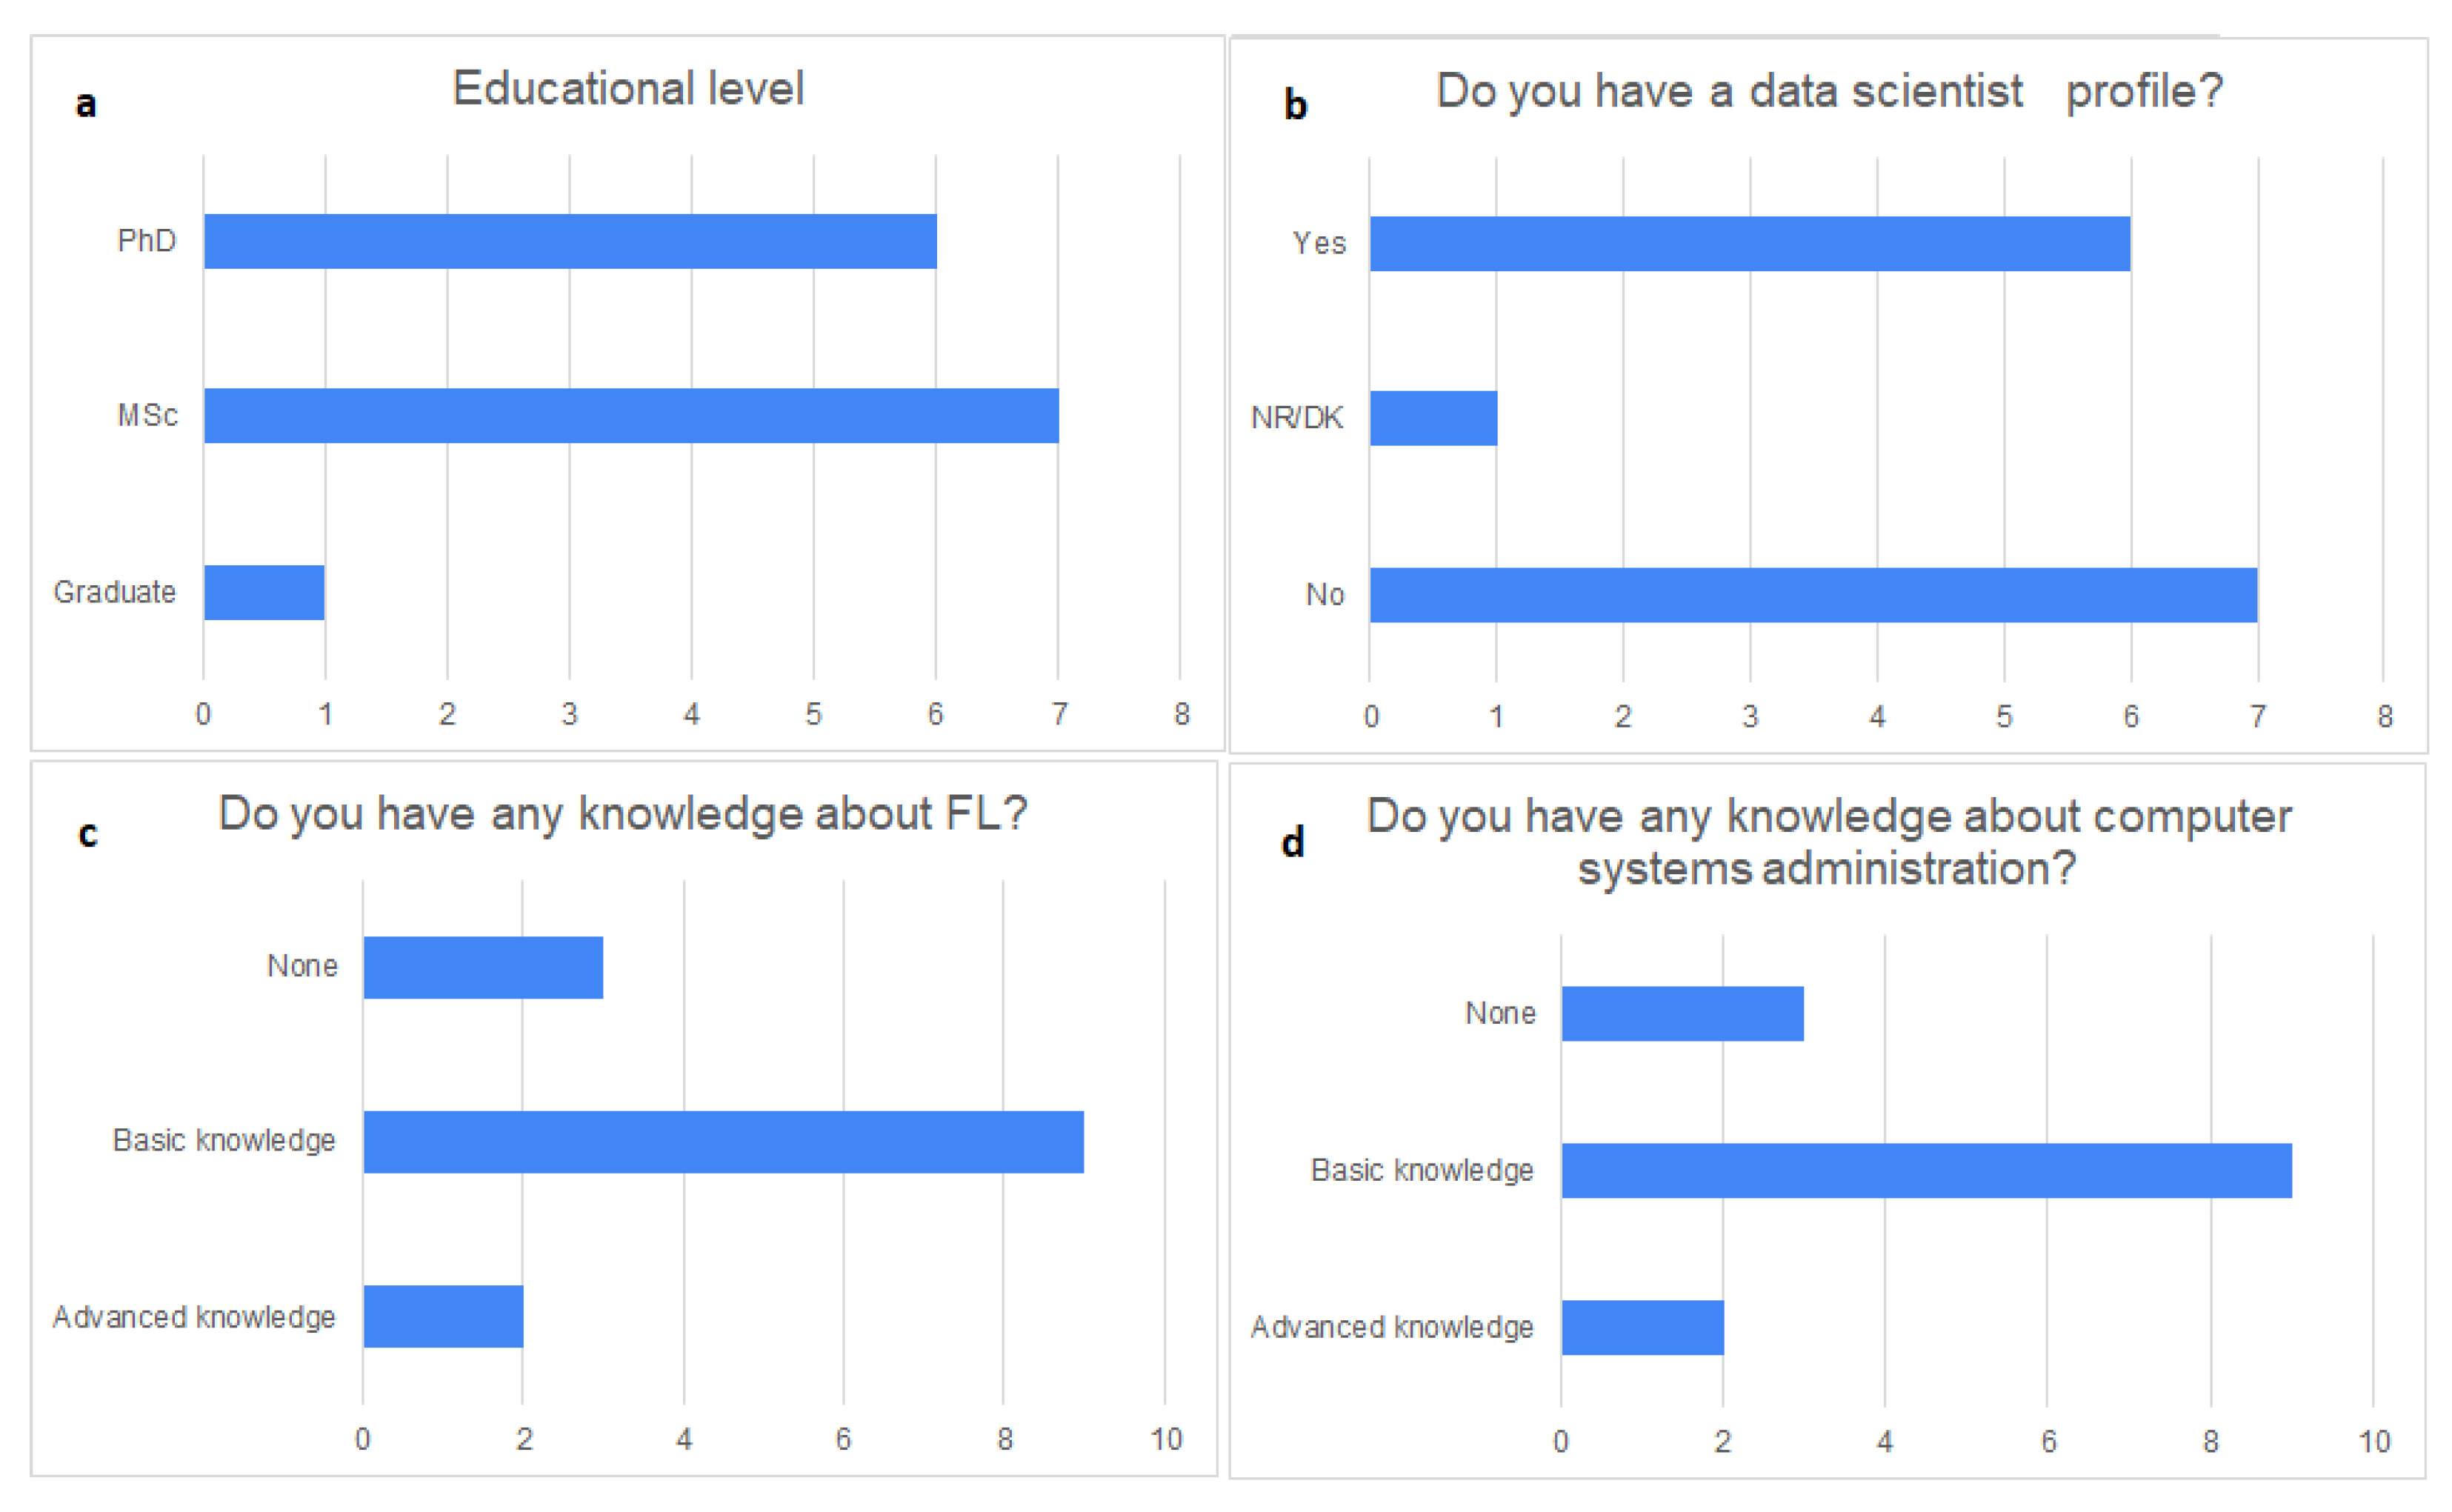Click the 'Educational level' chart title

click(x=628, y=89)
